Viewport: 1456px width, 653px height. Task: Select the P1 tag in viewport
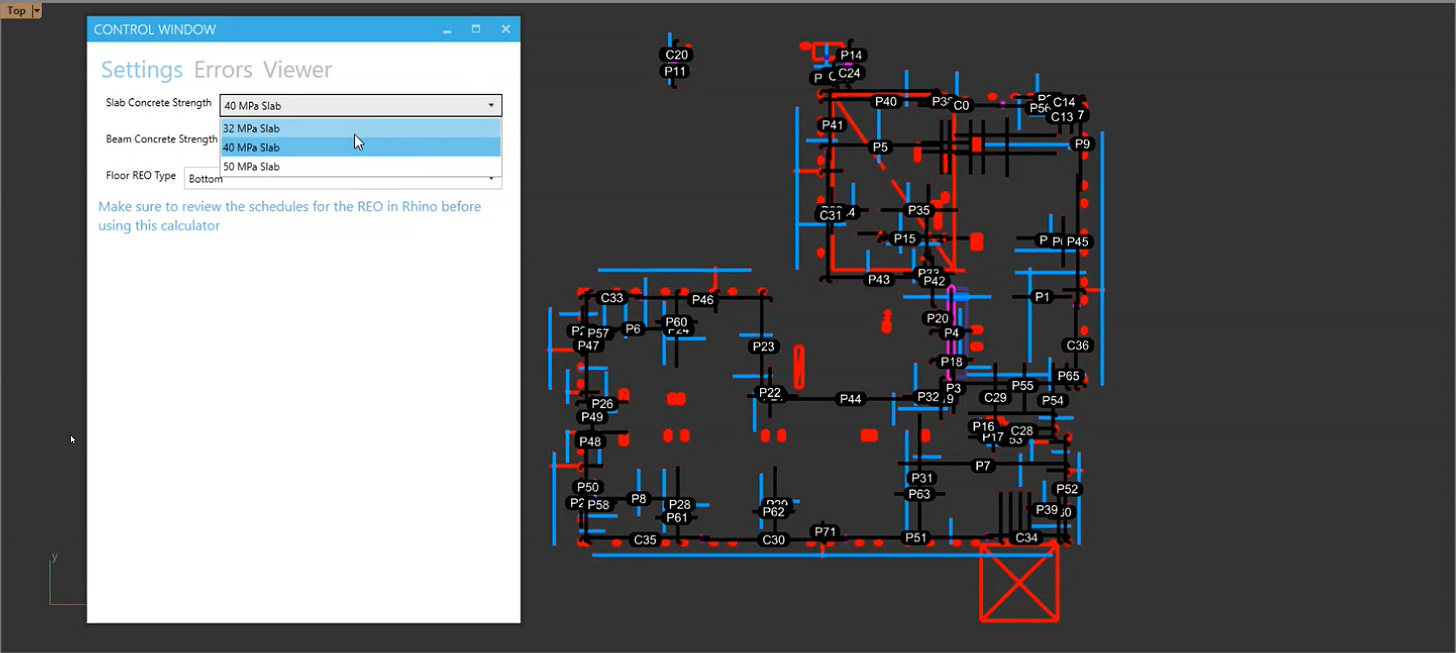[x=1043, y=297]
